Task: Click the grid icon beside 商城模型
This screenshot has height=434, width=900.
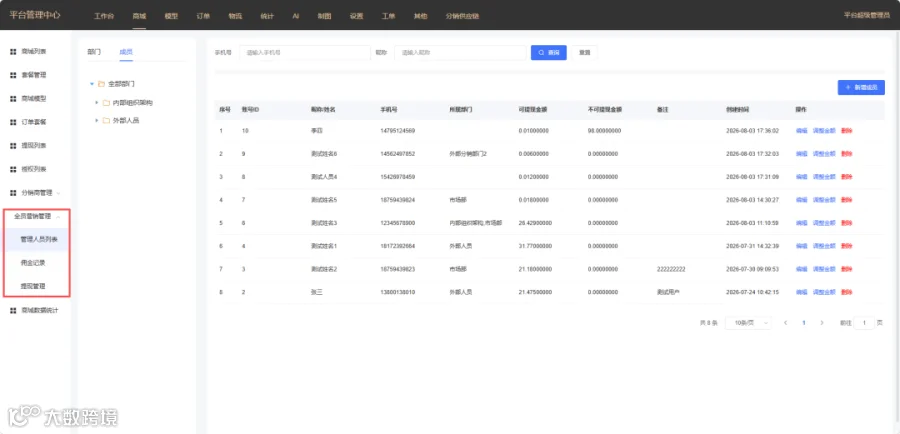Action: (13, 99)
